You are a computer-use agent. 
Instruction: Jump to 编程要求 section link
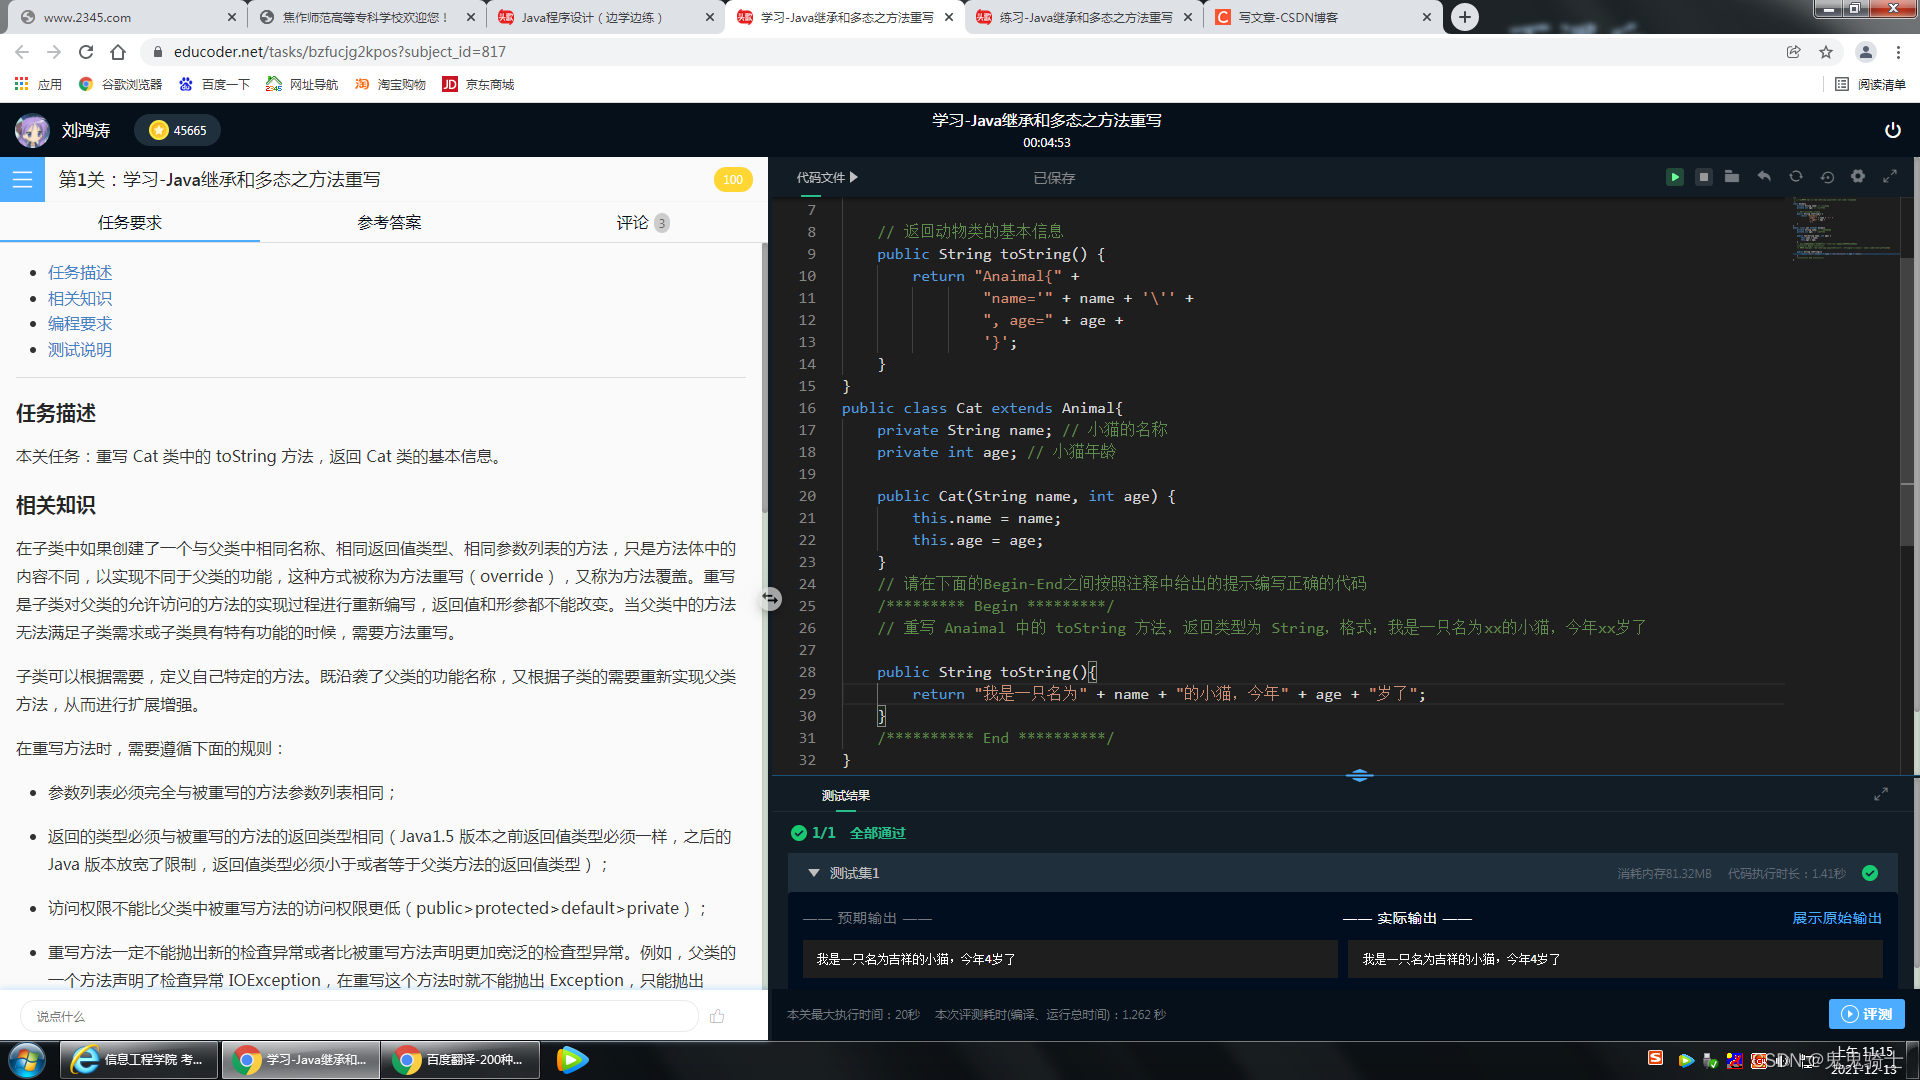click(x=80, y=323)
